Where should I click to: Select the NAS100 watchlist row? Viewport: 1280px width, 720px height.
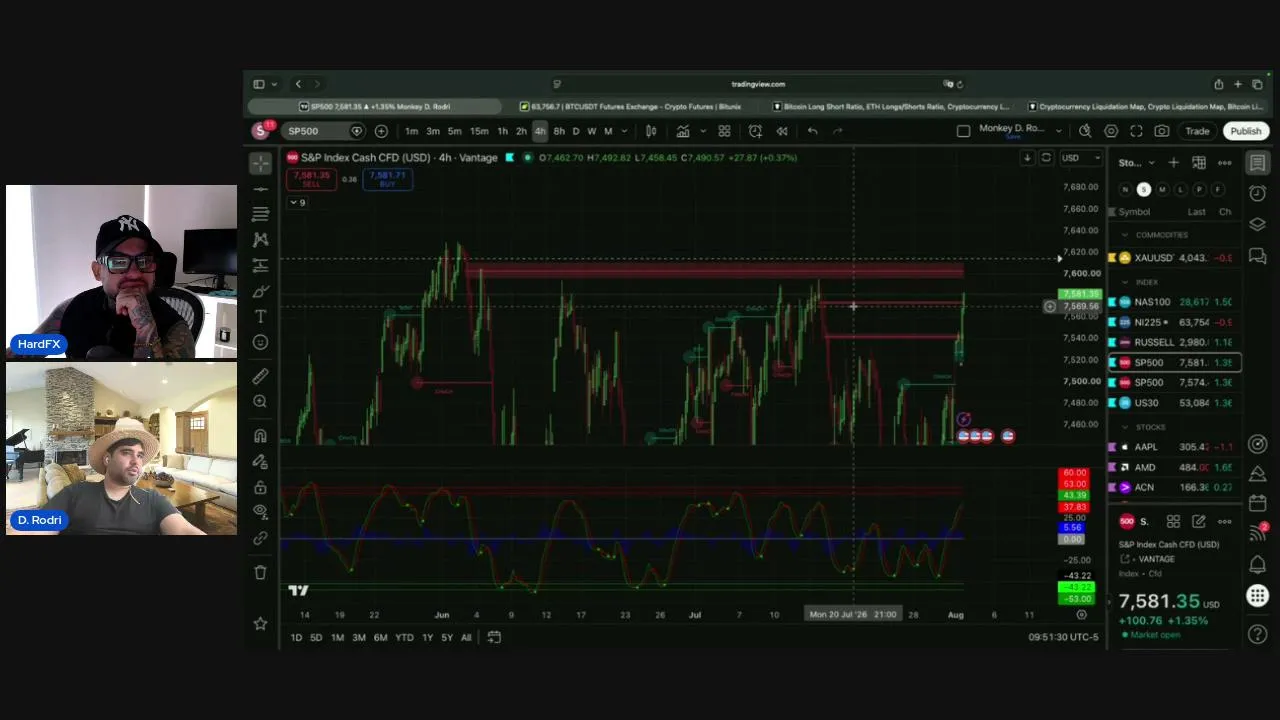tap(1175, 302)
